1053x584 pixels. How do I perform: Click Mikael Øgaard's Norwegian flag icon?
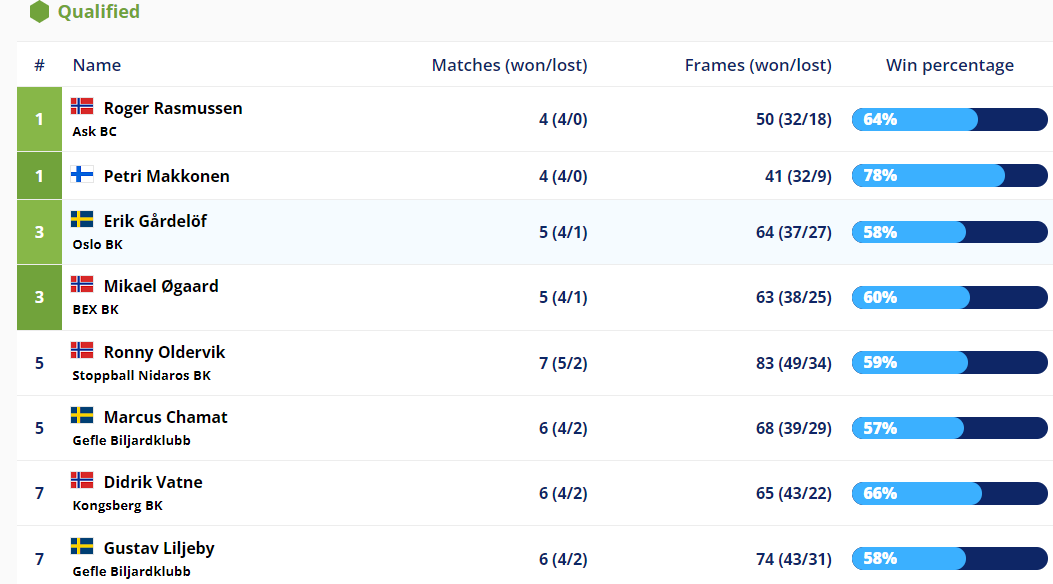click(x=82, y=285)
